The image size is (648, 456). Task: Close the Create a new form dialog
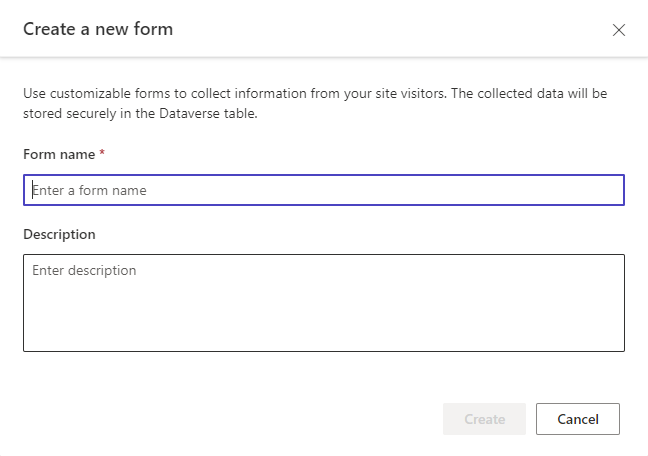point(619,30)
